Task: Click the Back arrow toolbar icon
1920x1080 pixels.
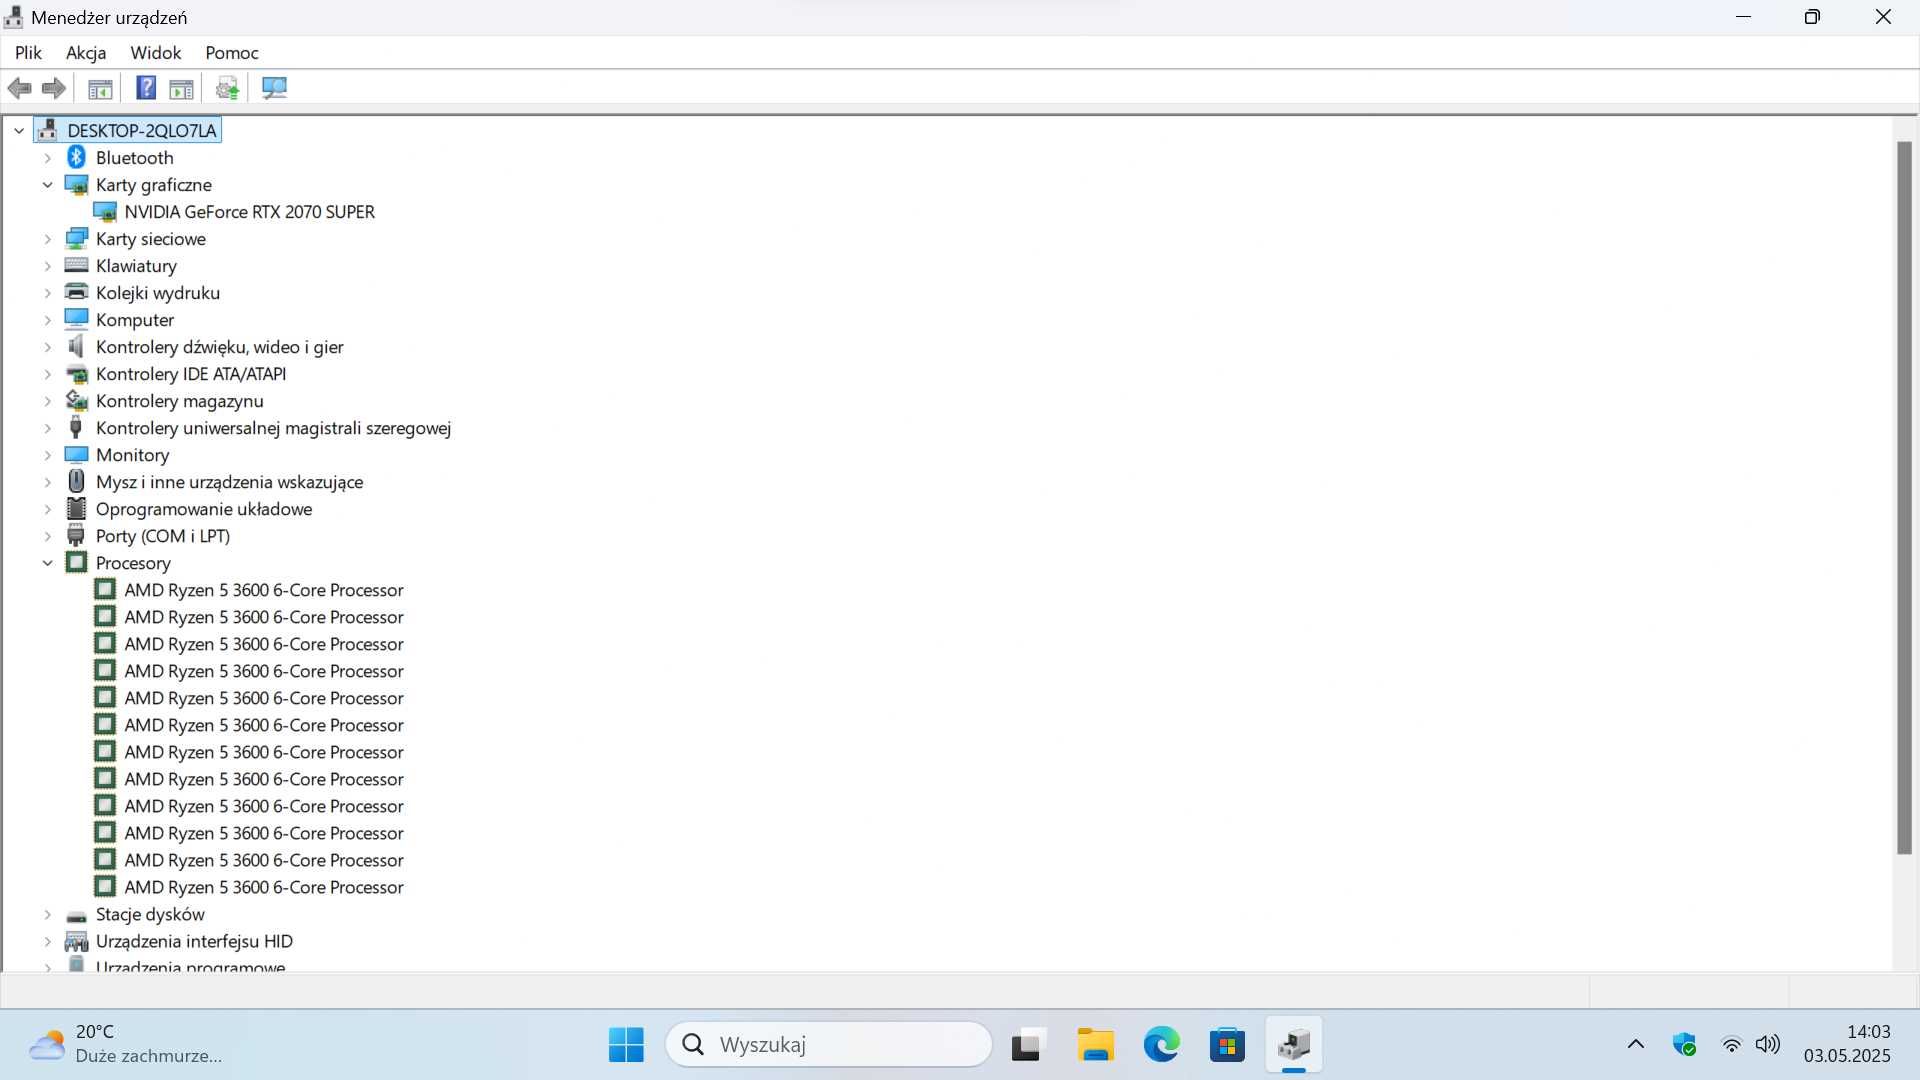Action: pyautogui.click(x=19, y=89)
